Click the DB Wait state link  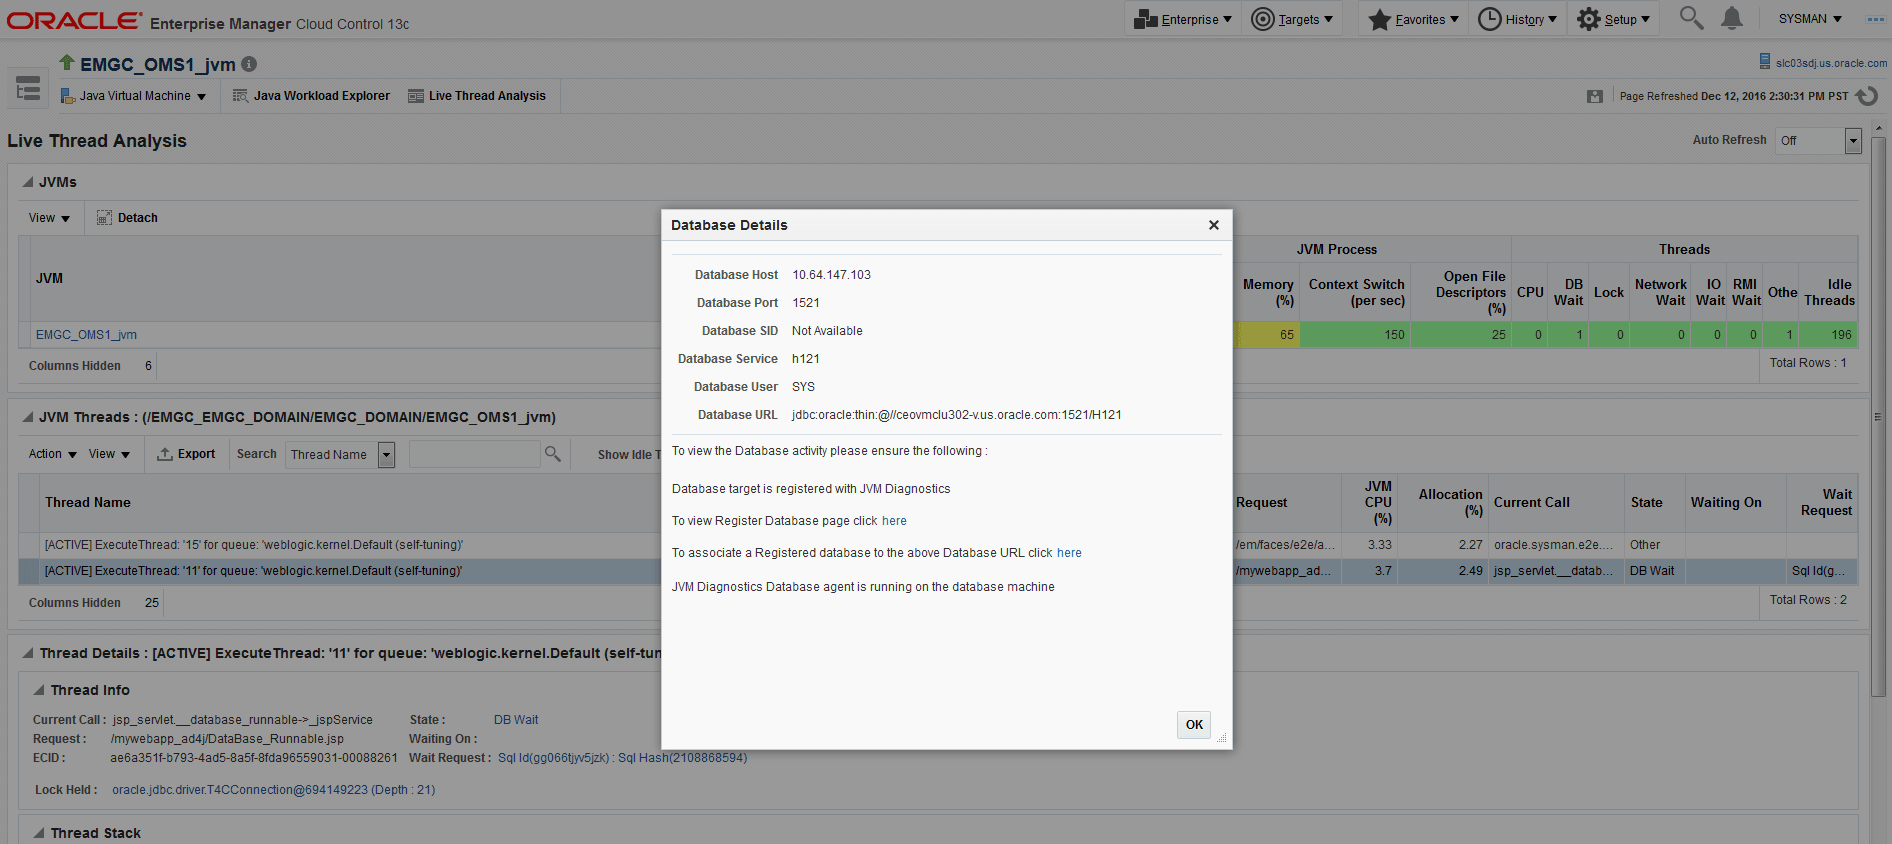tap(516, 720)
